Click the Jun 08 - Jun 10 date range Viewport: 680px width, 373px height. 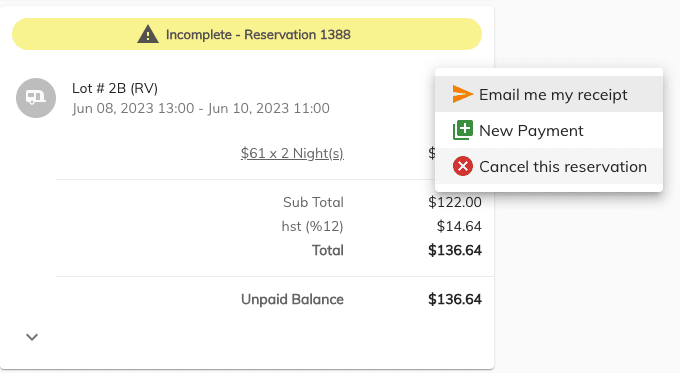tap(201, 108)
